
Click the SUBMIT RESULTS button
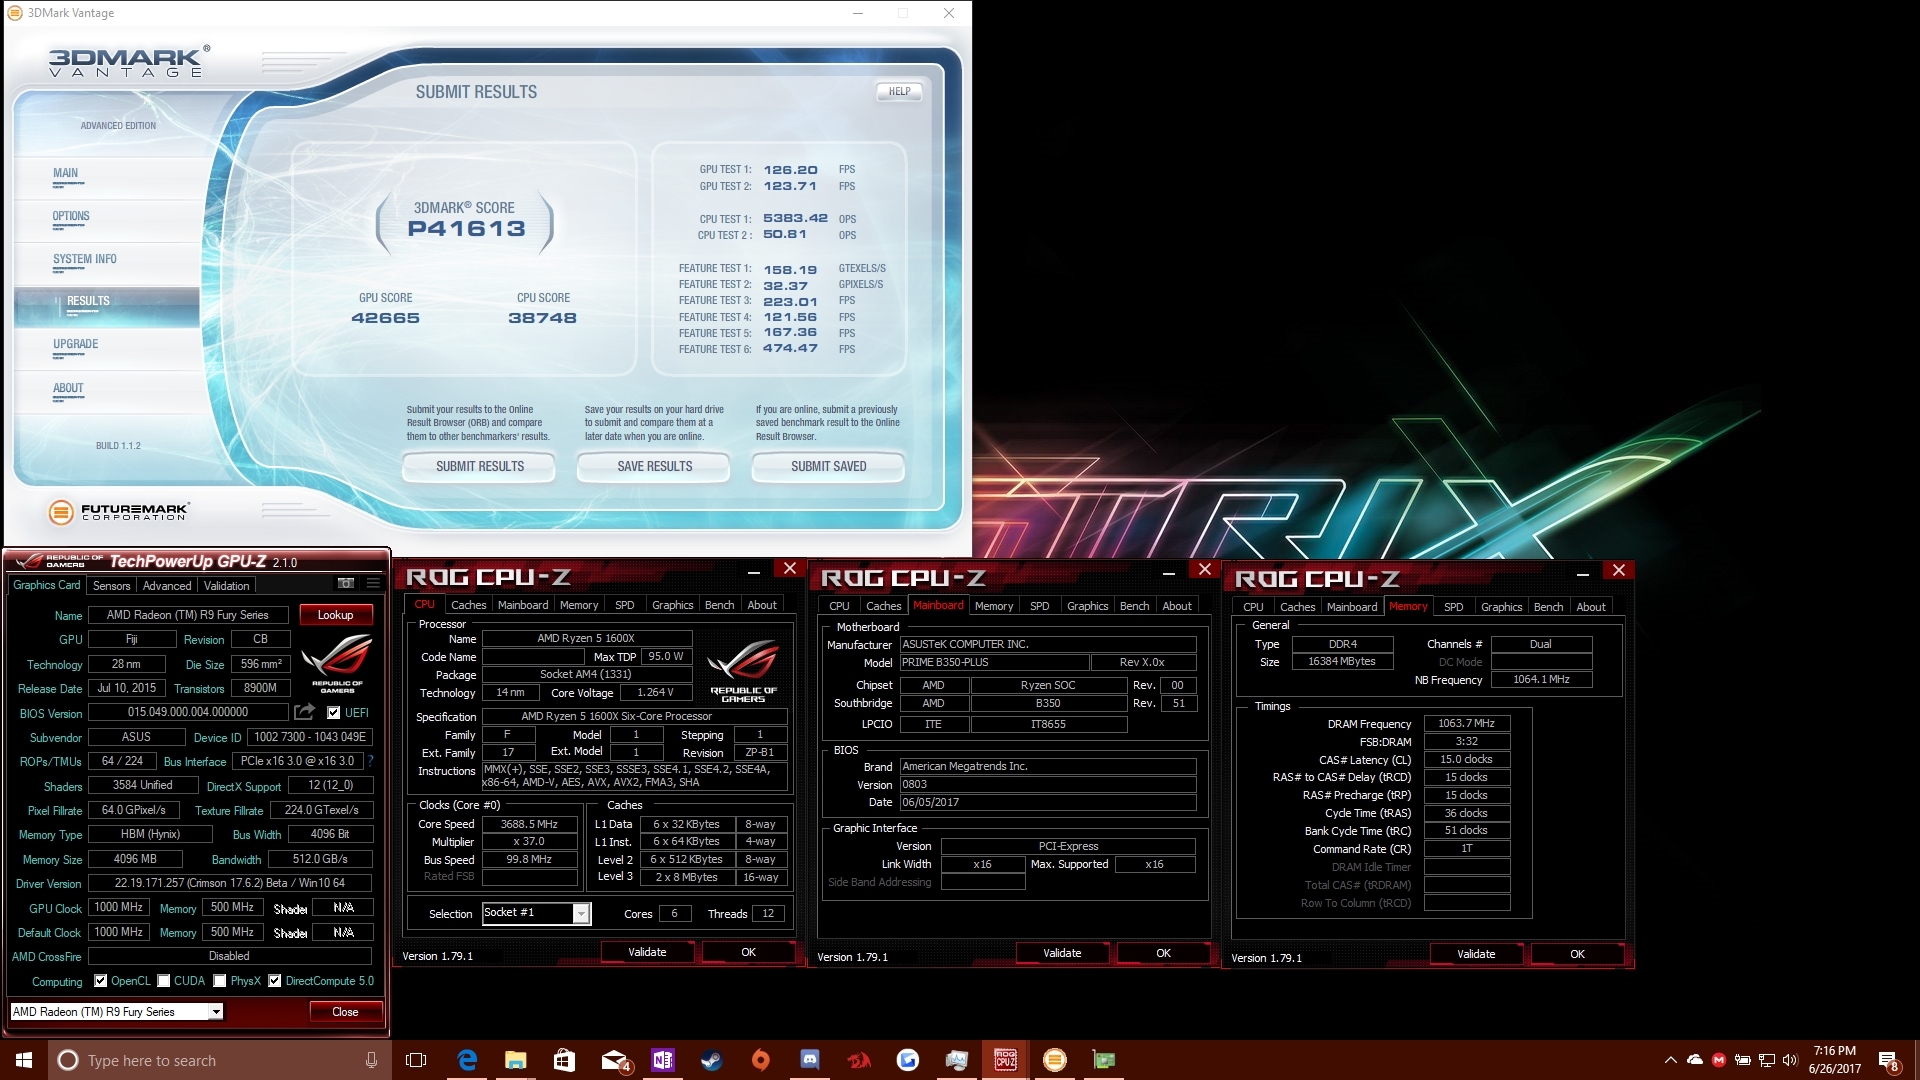[479, 467]
